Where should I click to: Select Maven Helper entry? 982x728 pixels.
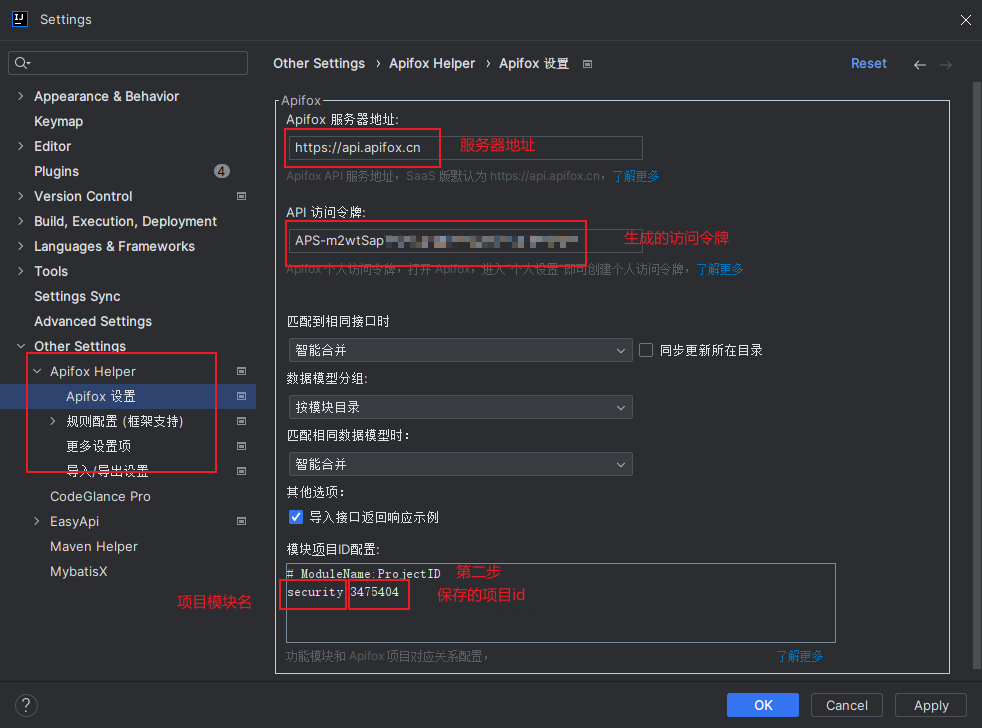pos(94,546)
